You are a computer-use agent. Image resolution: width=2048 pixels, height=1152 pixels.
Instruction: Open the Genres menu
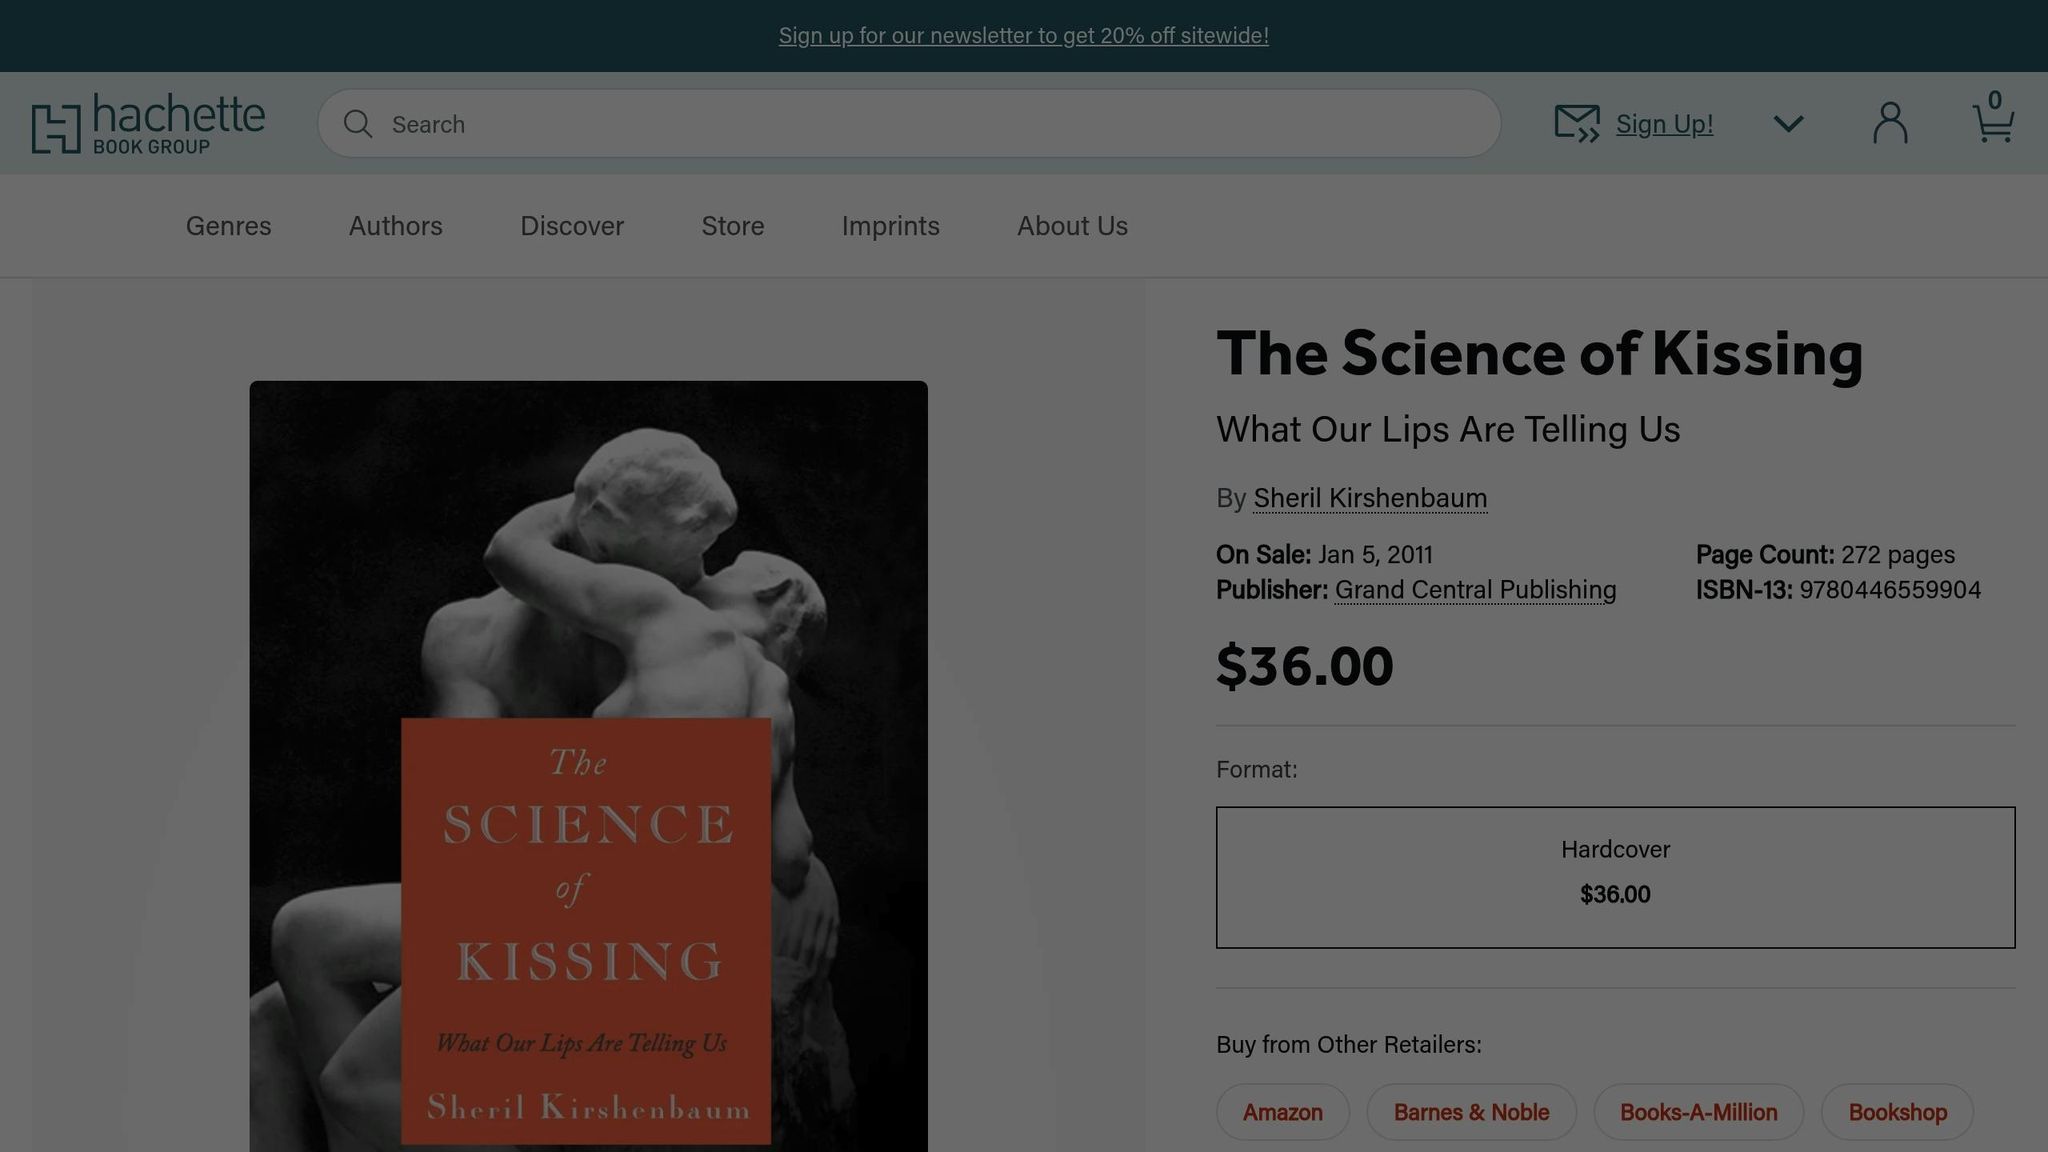click(227, 226)
